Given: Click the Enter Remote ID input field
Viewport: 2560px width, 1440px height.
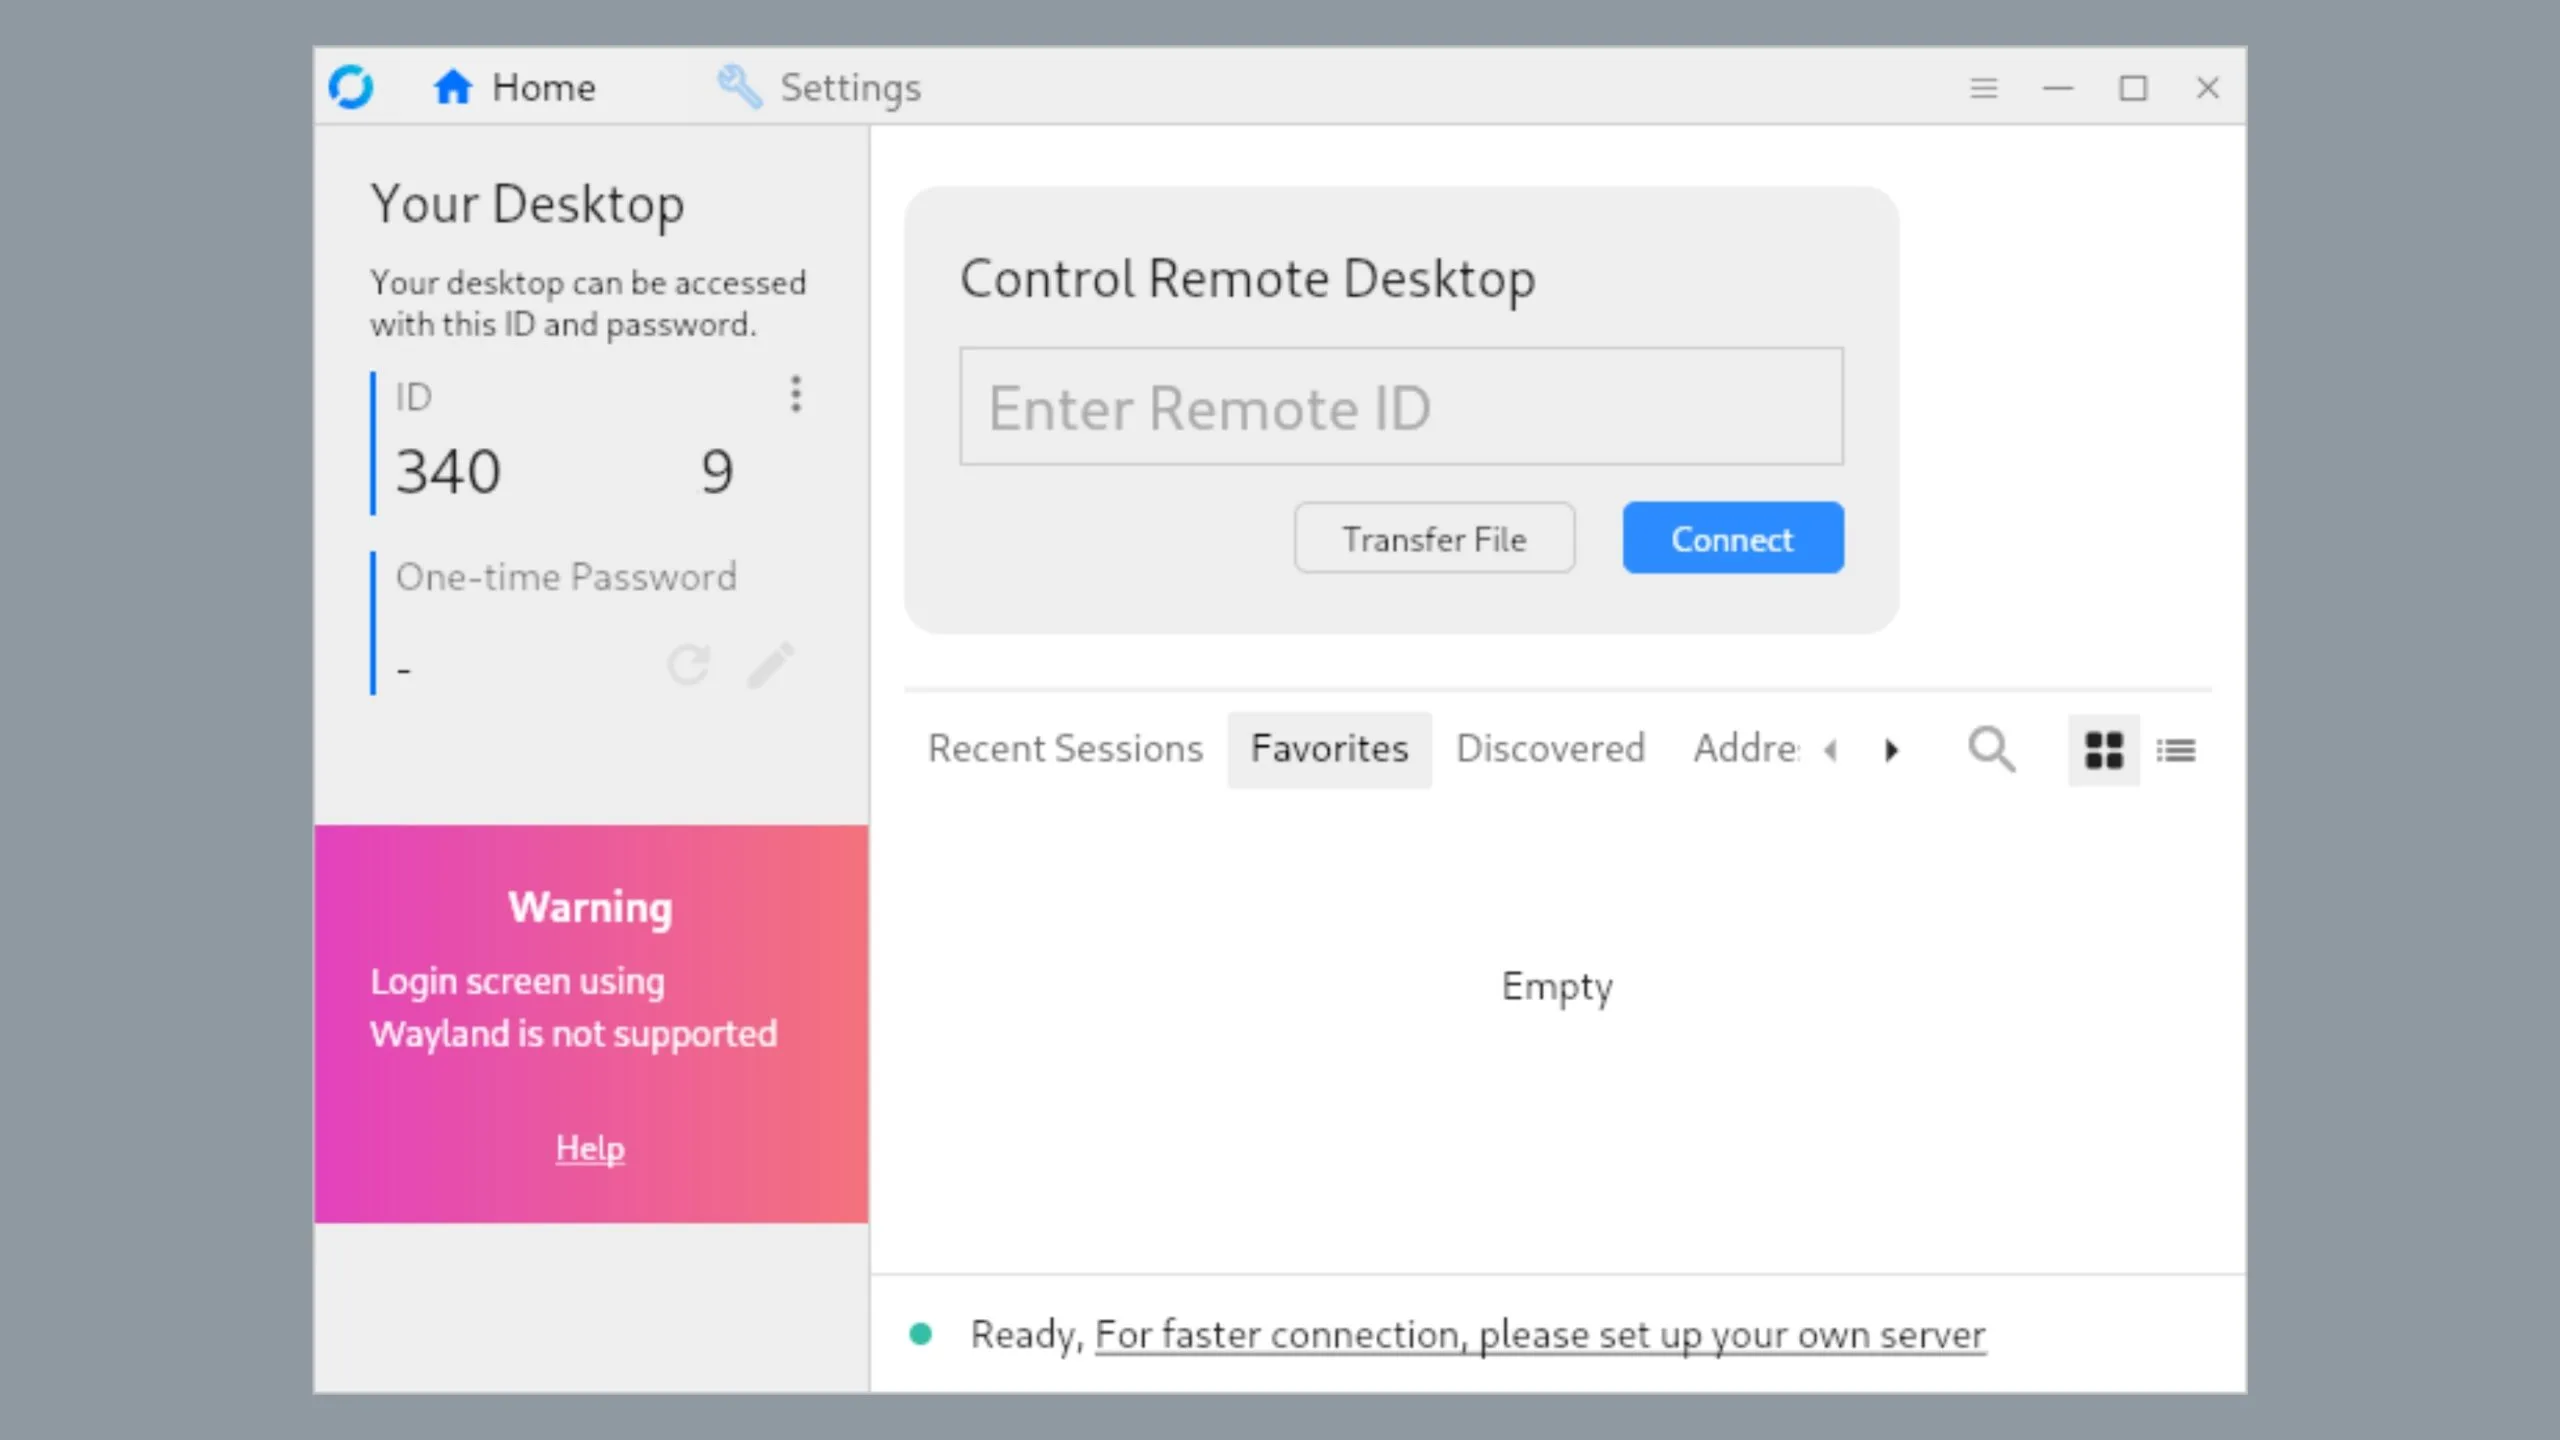Looking at the screenshot, I should tap(1401, 404).
